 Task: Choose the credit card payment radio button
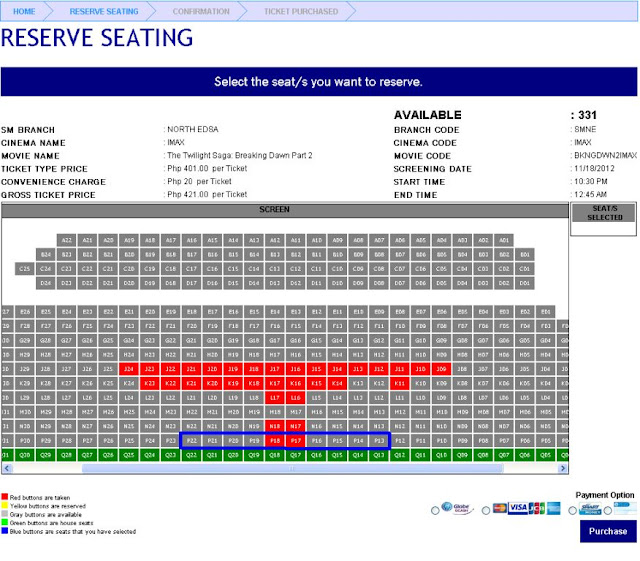(x=486, y=510)
